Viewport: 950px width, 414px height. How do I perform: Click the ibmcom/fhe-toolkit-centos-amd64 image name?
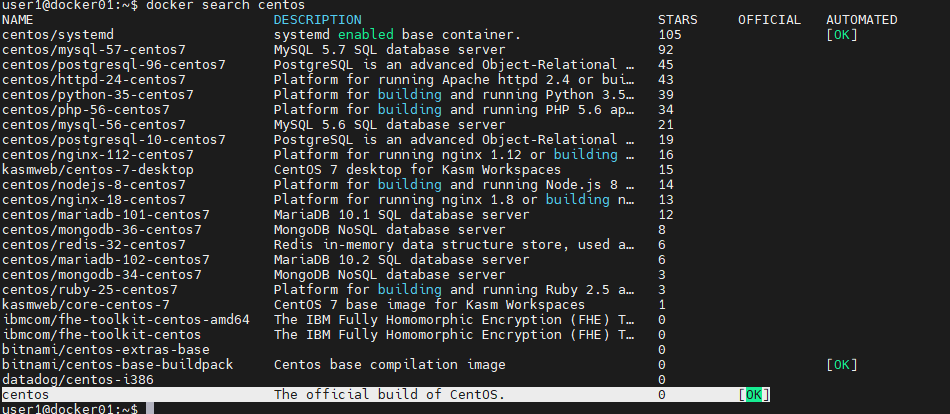pyautogui.click(x=126, y=320)
